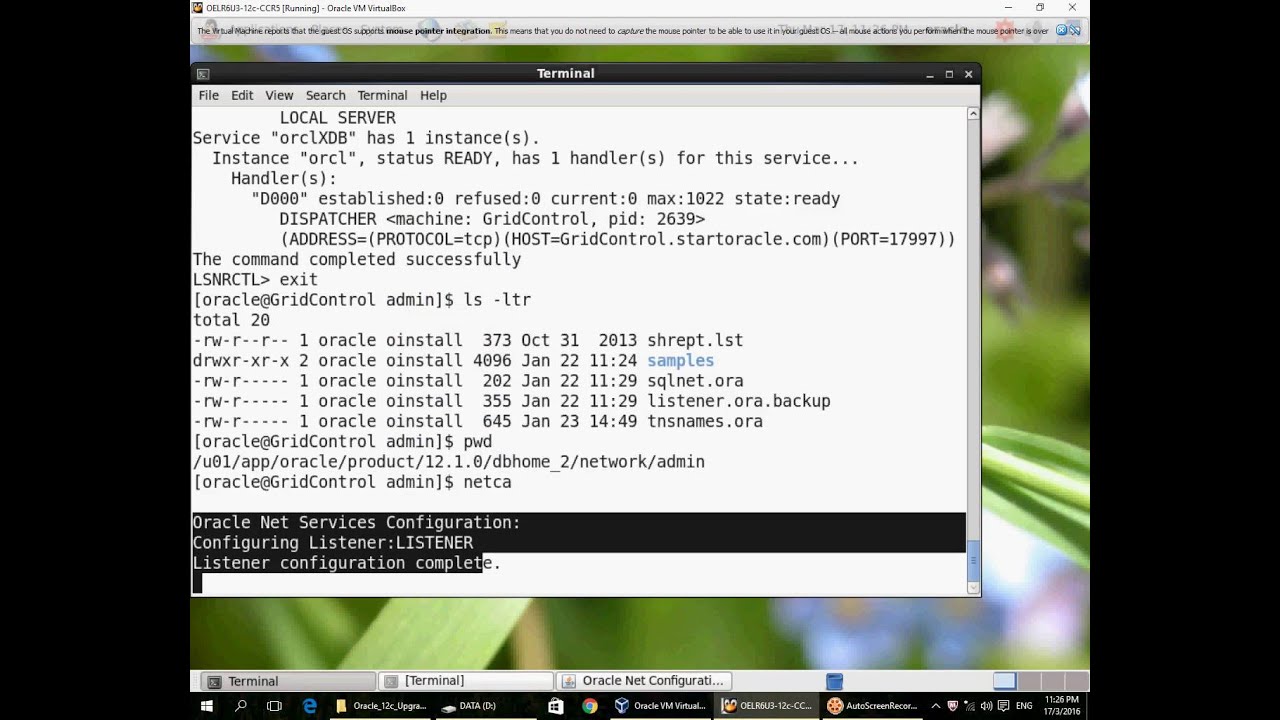Open Windows taskbar search

point(241,705)
